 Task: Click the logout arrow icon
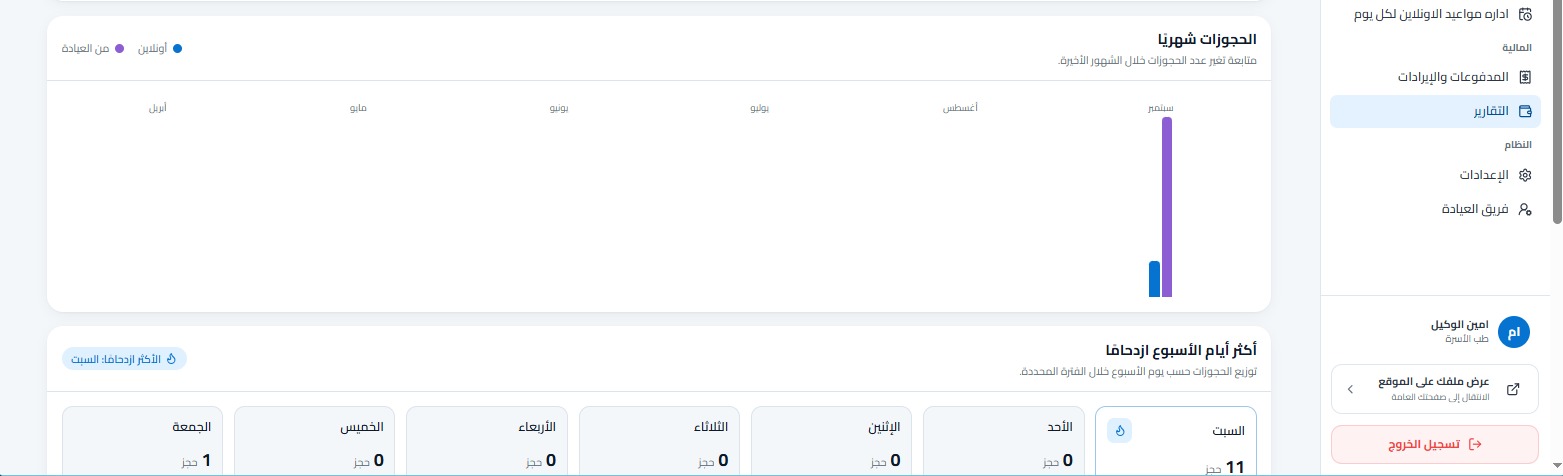pyautogui.click(x=1473, y=444)
